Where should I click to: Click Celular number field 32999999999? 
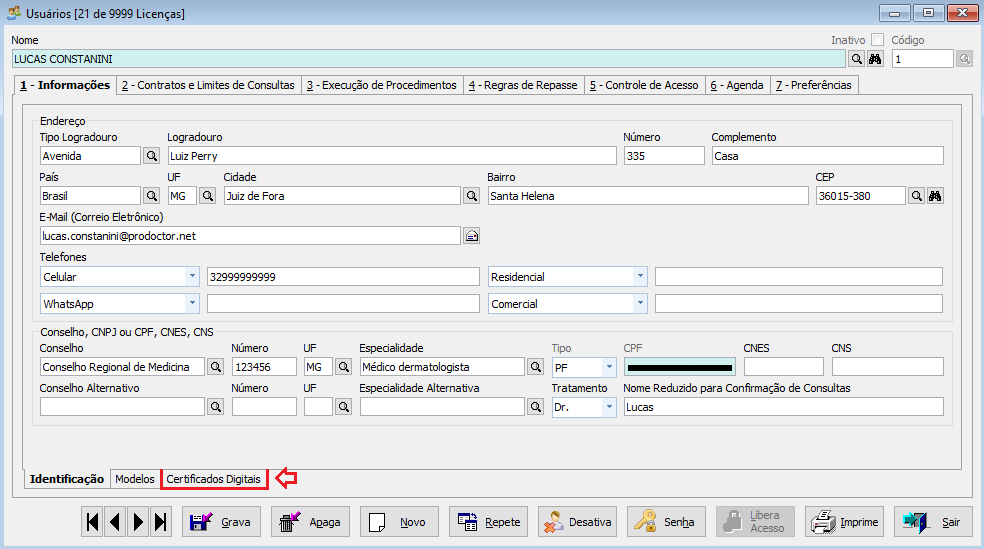tap(343, 277)
